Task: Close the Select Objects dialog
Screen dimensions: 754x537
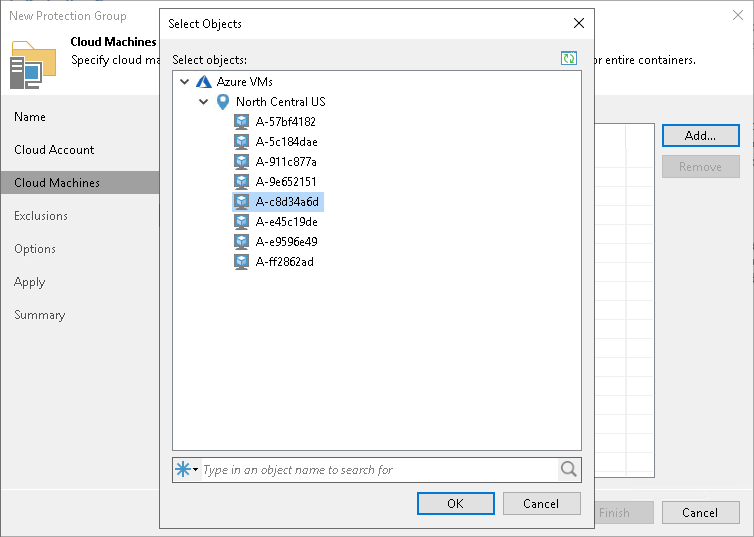Action: coord(578,23)
